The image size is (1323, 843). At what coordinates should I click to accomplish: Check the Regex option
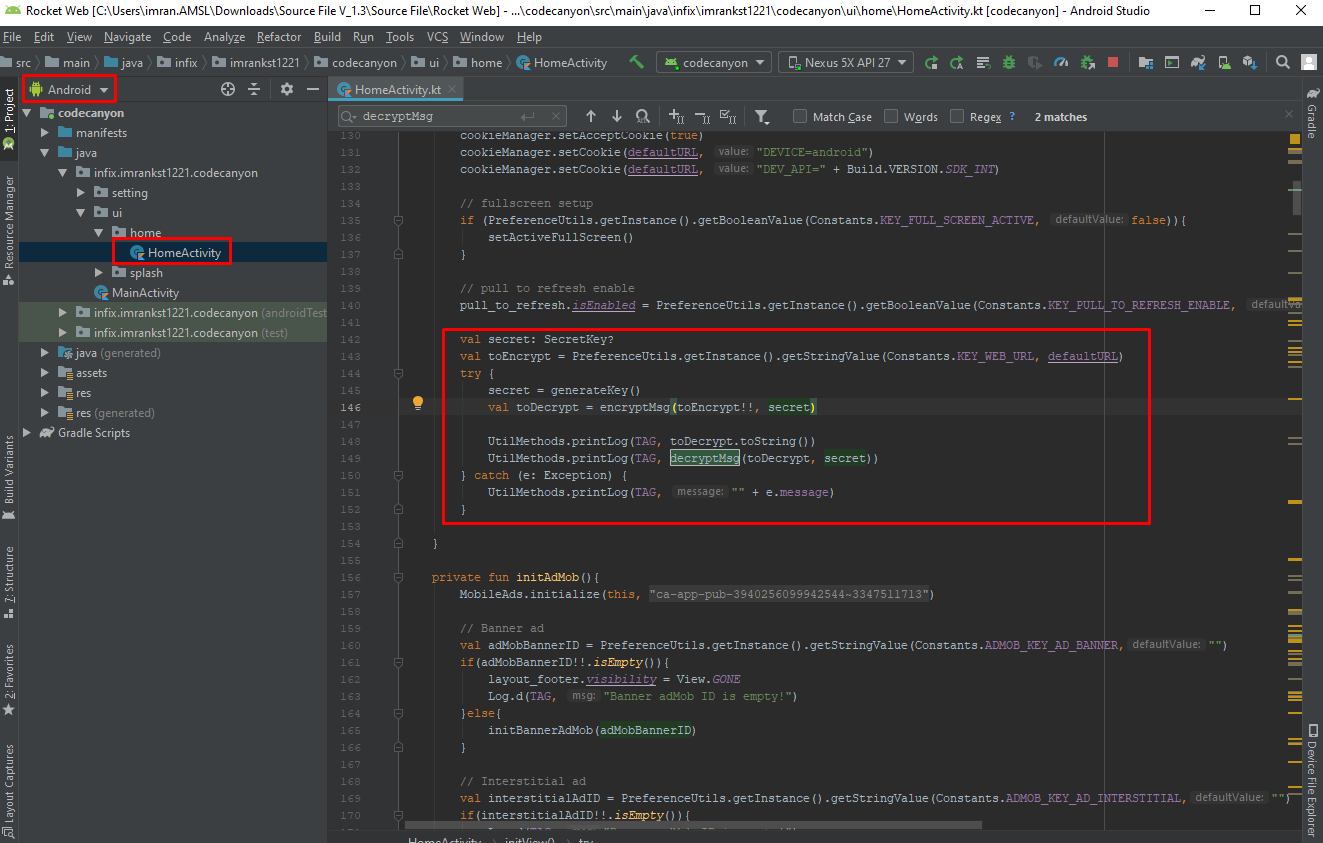[x=957, y=116]
